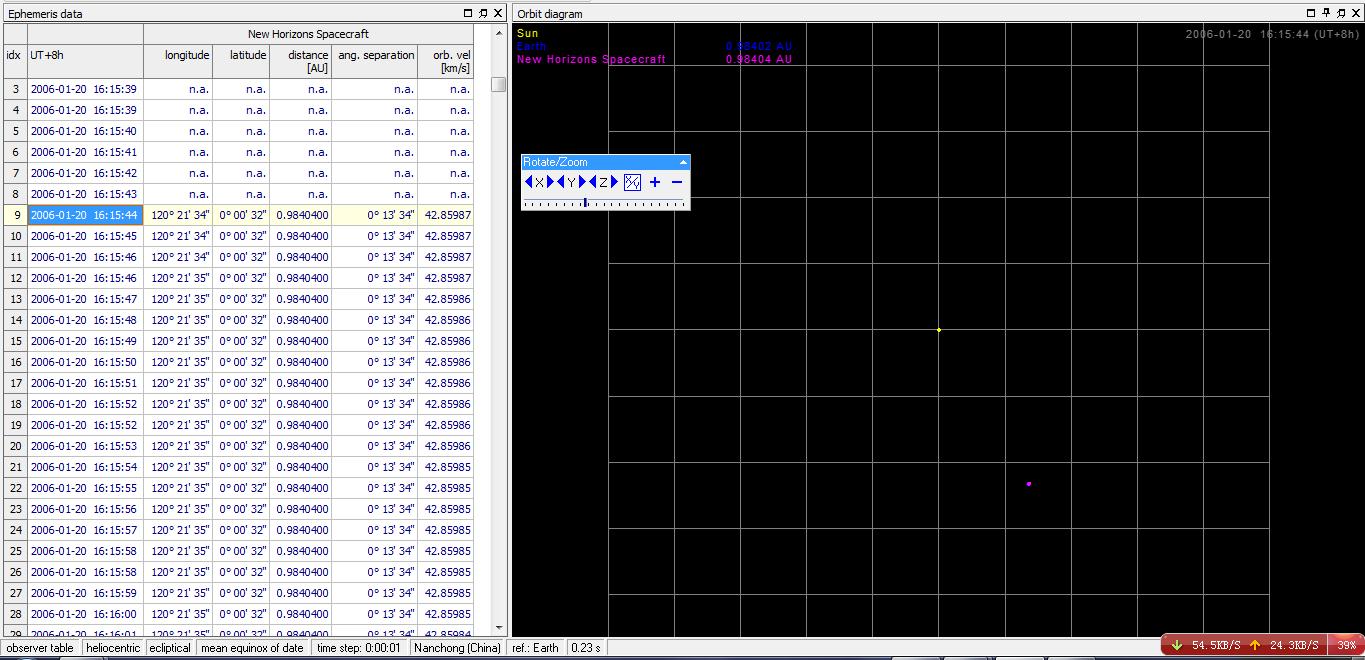Click '0.23 s' in the status bar
1365x660 pixels.
pos(586,648)
